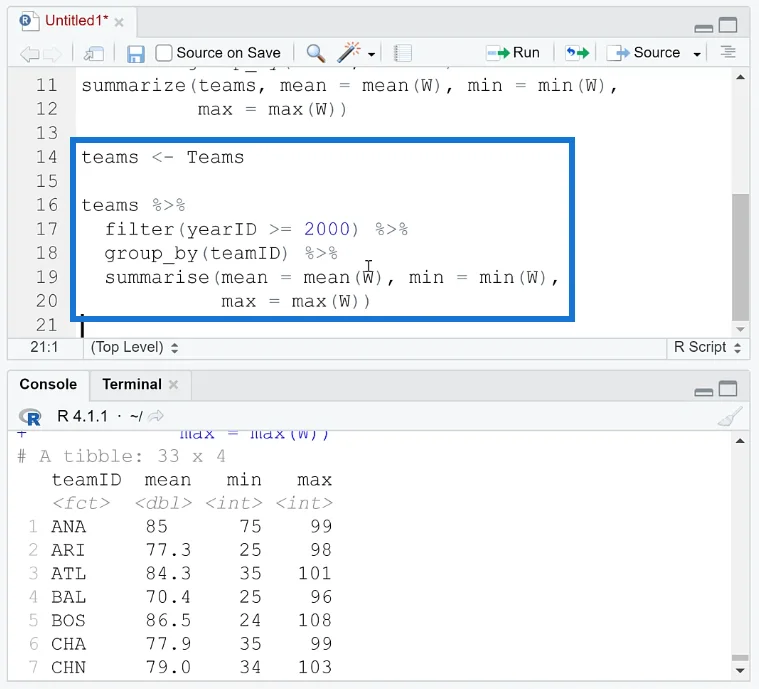
Task: Click 'summarise' function on line 19
Action: (x=157, y=277)
